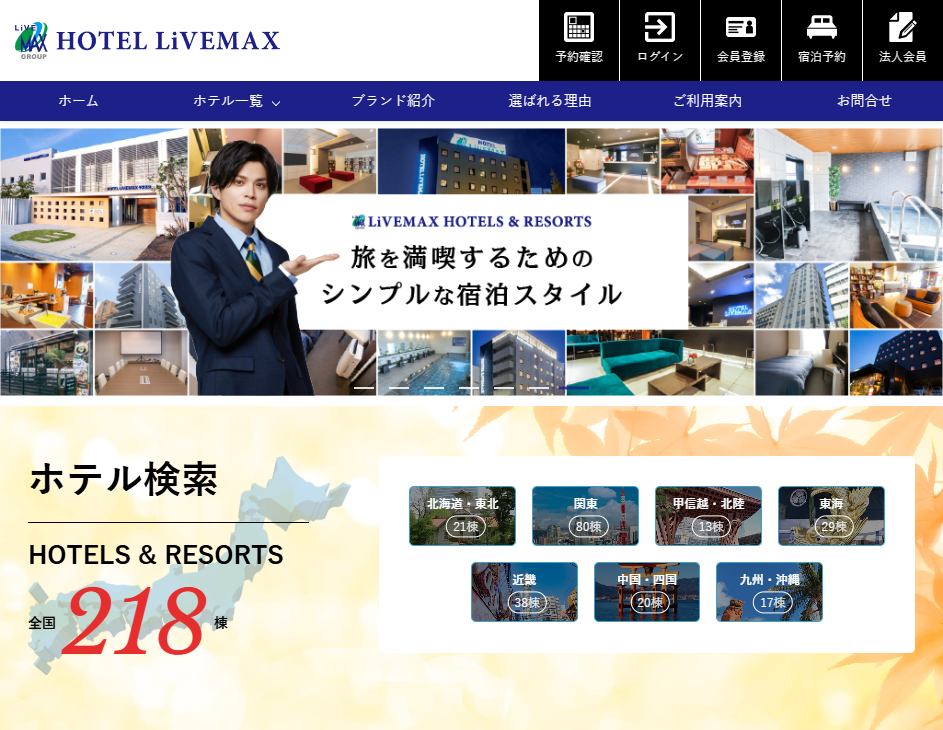Select the 東海 29棟 region tile

click(x=831, y=516)
